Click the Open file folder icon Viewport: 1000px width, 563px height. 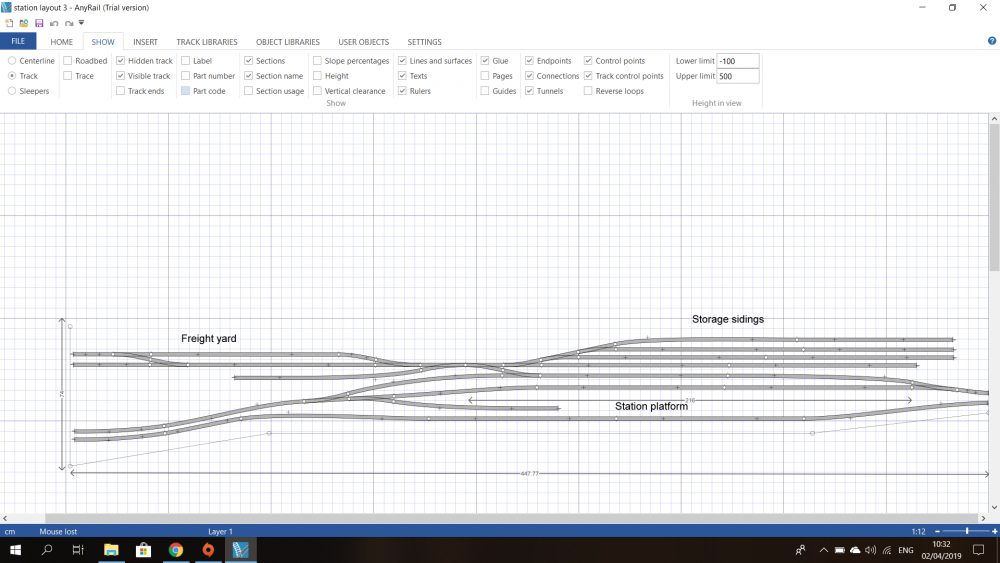point(24,23)
